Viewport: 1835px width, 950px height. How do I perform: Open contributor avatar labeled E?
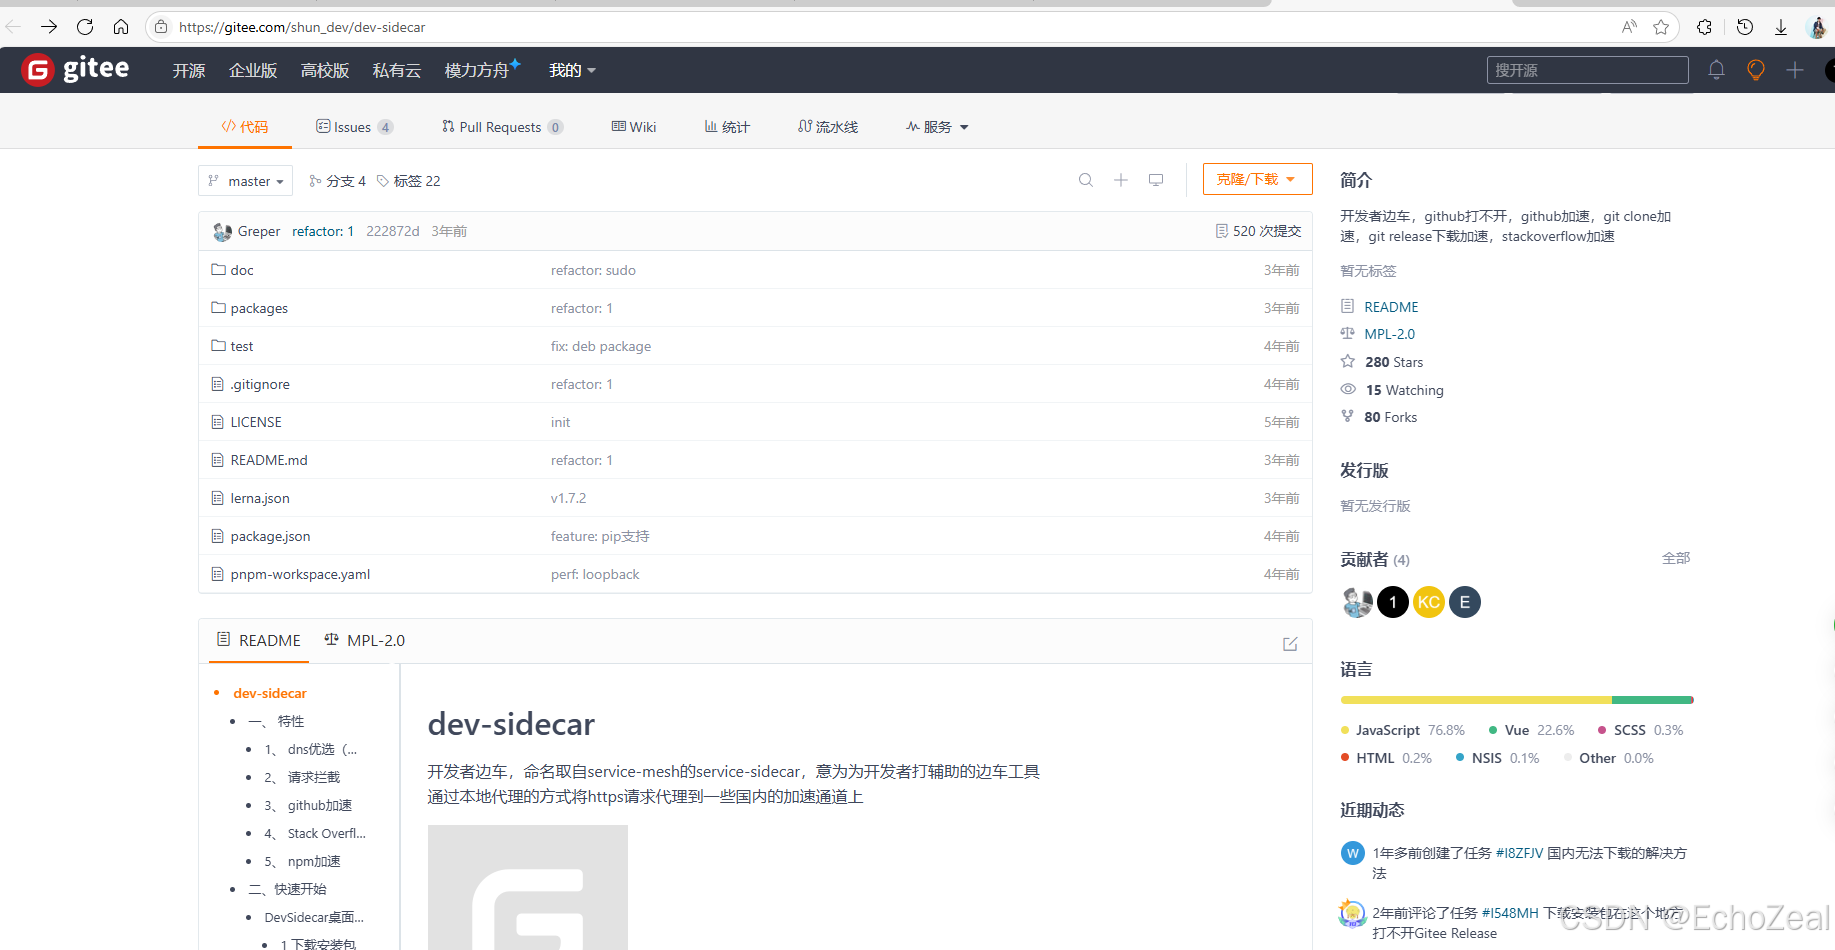point(1465,602)
